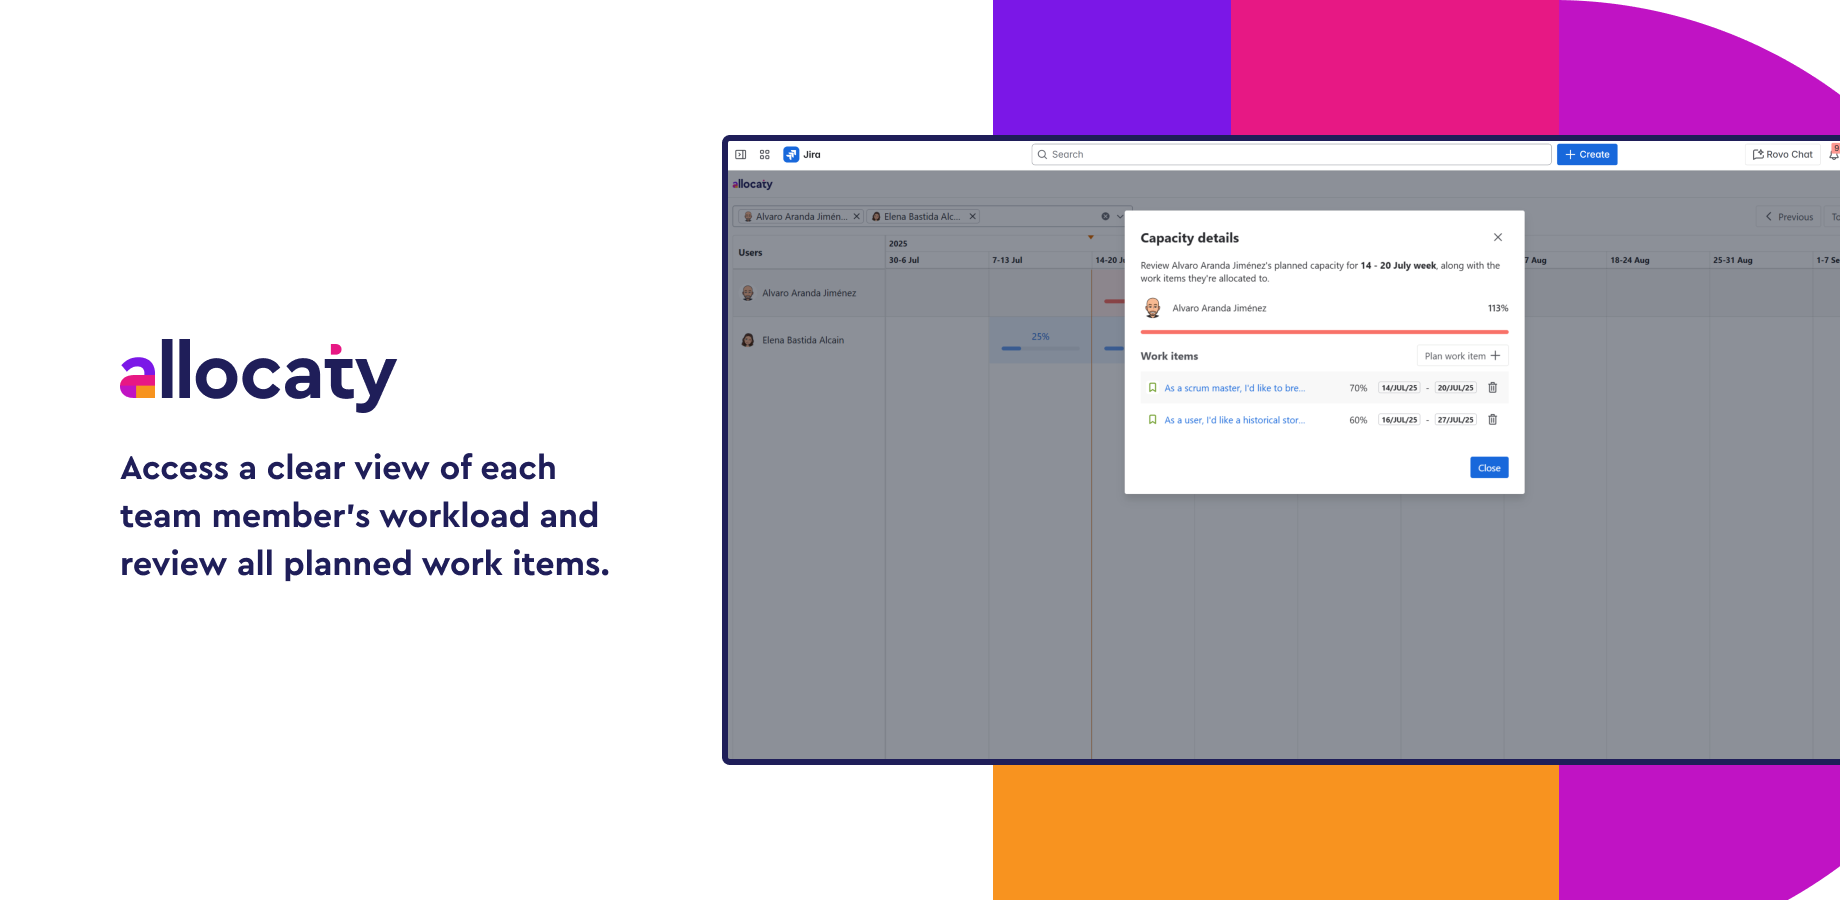The height and width of the screenshot is (900, 1840).
Task: Remove Alvaro Aranda Jiménez filter chip
Action: pyautogui.click(x=856, y=217)
